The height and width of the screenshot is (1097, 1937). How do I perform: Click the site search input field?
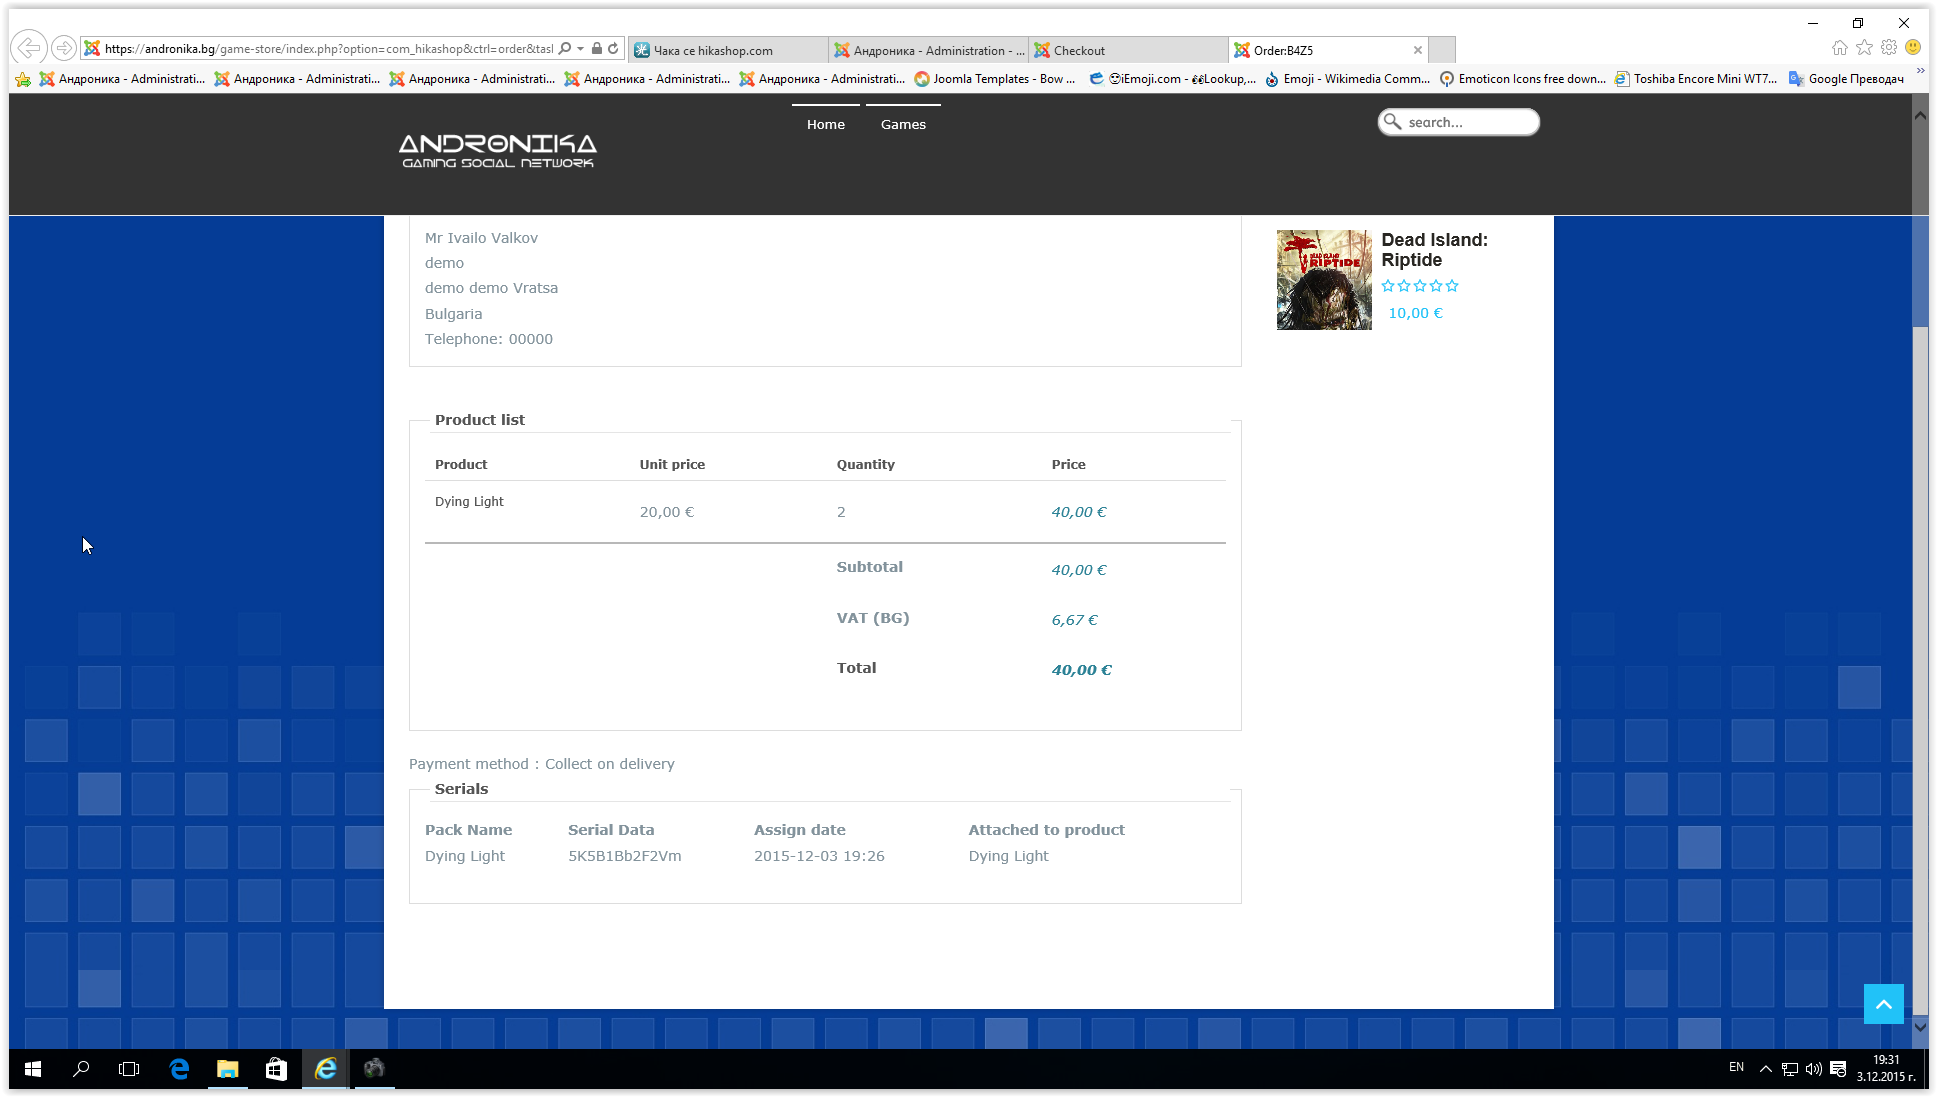pos(1466,122)
